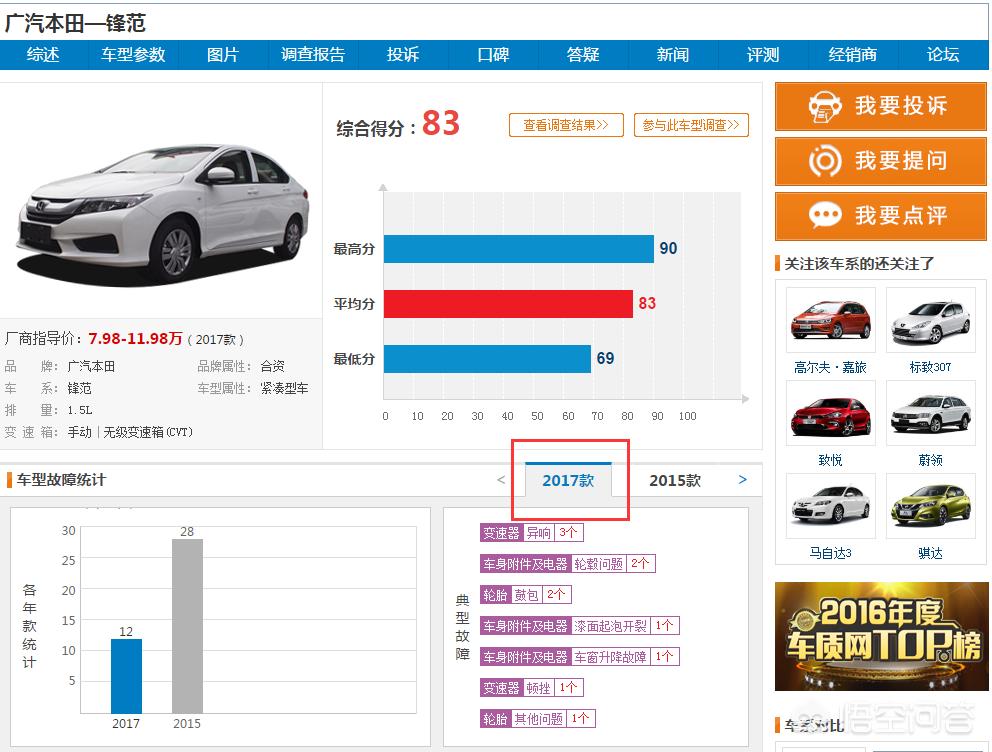992x752 pixels.
Task: Click the 轮胎 其他问题 fault tag
Action: click(538, 718)
